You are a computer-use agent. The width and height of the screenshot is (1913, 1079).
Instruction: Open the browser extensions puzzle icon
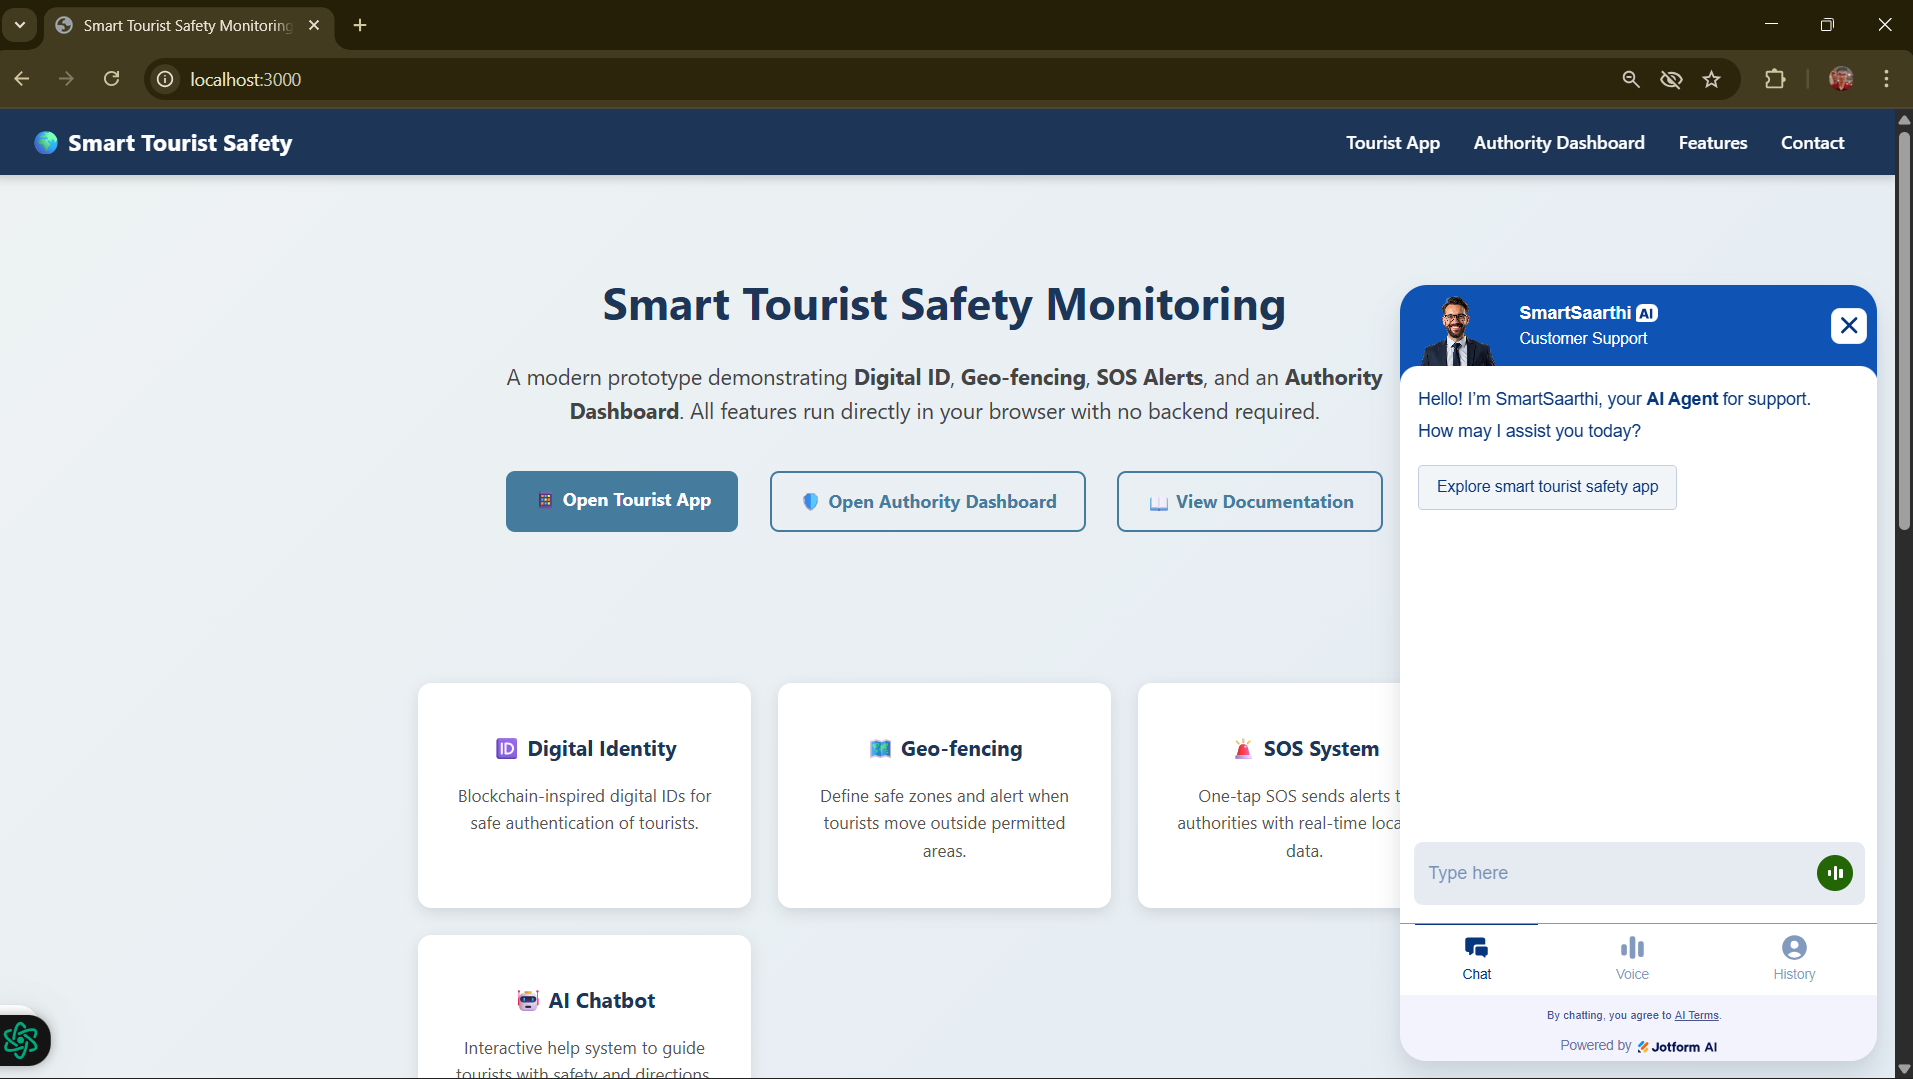tap(1775, 79)
